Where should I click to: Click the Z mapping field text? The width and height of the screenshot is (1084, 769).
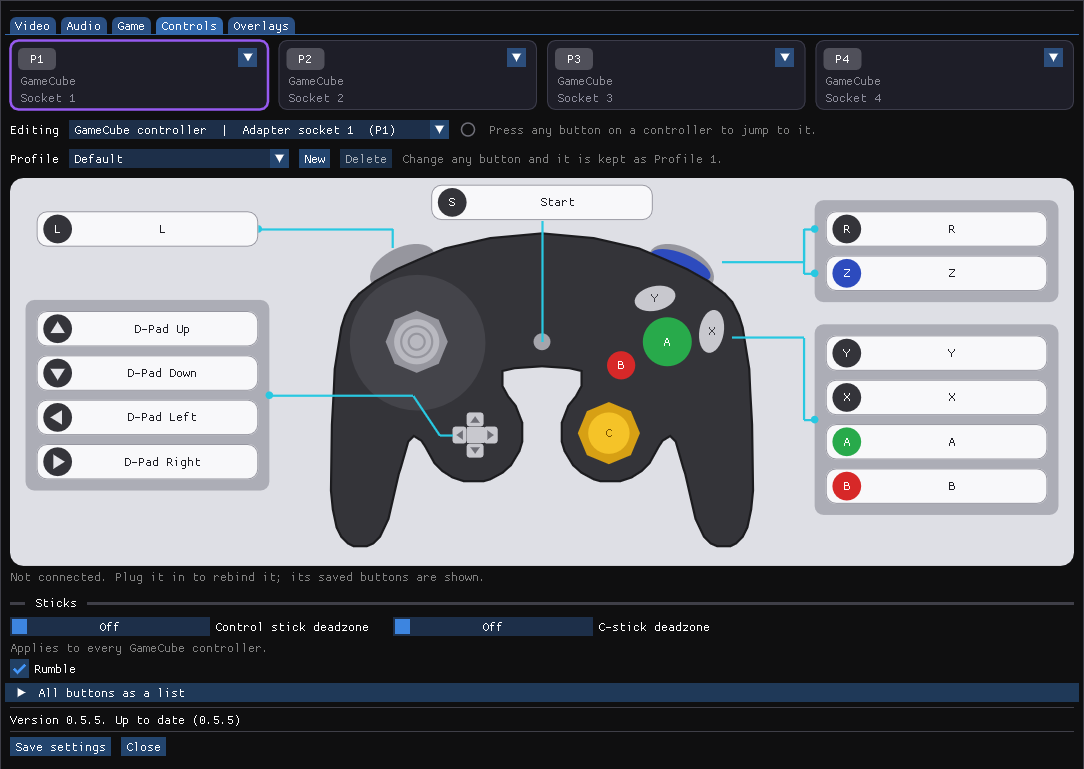point(952,273)
